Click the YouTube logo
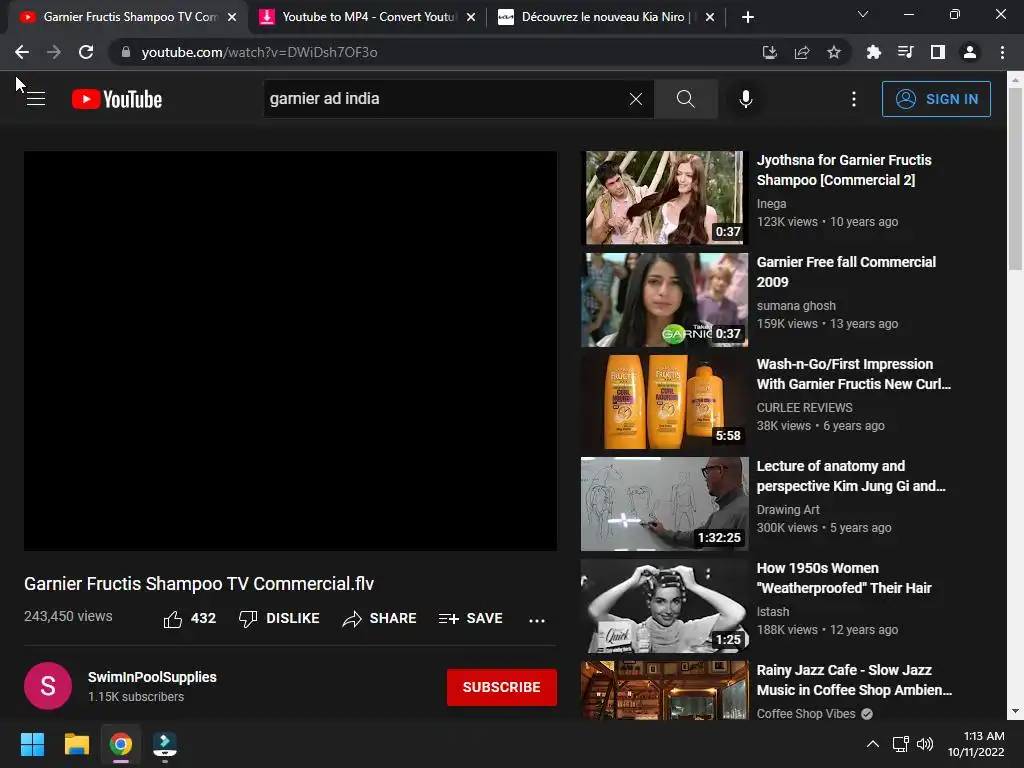Screen dimensions: 1024x768 tap(117, 99)
